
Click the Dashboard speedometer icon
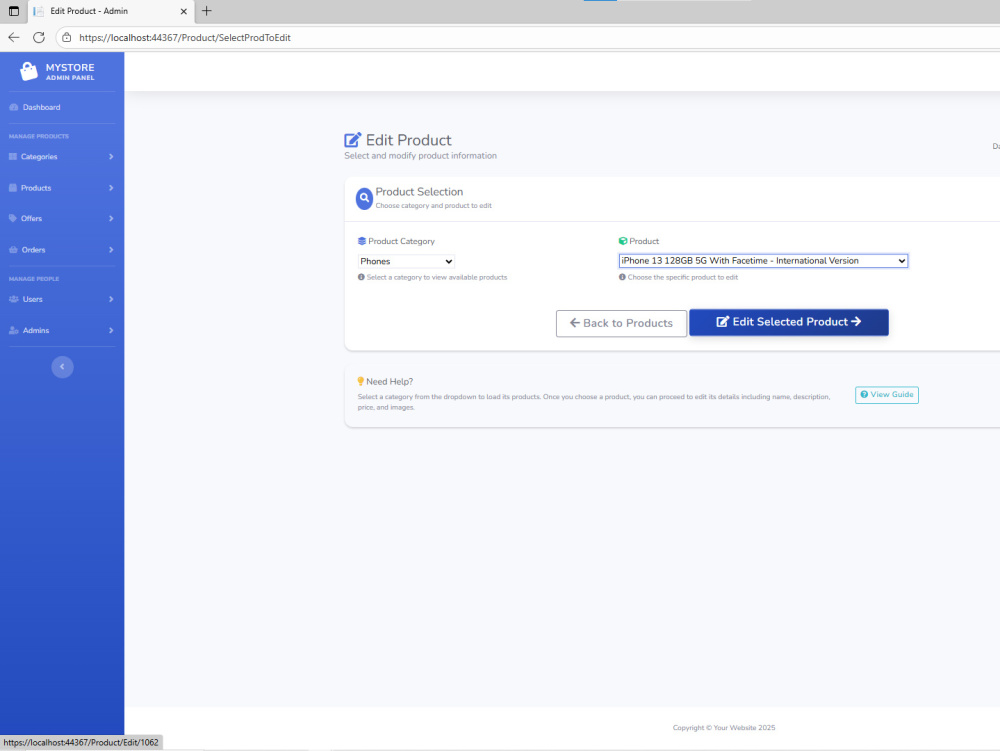[14, 107]
